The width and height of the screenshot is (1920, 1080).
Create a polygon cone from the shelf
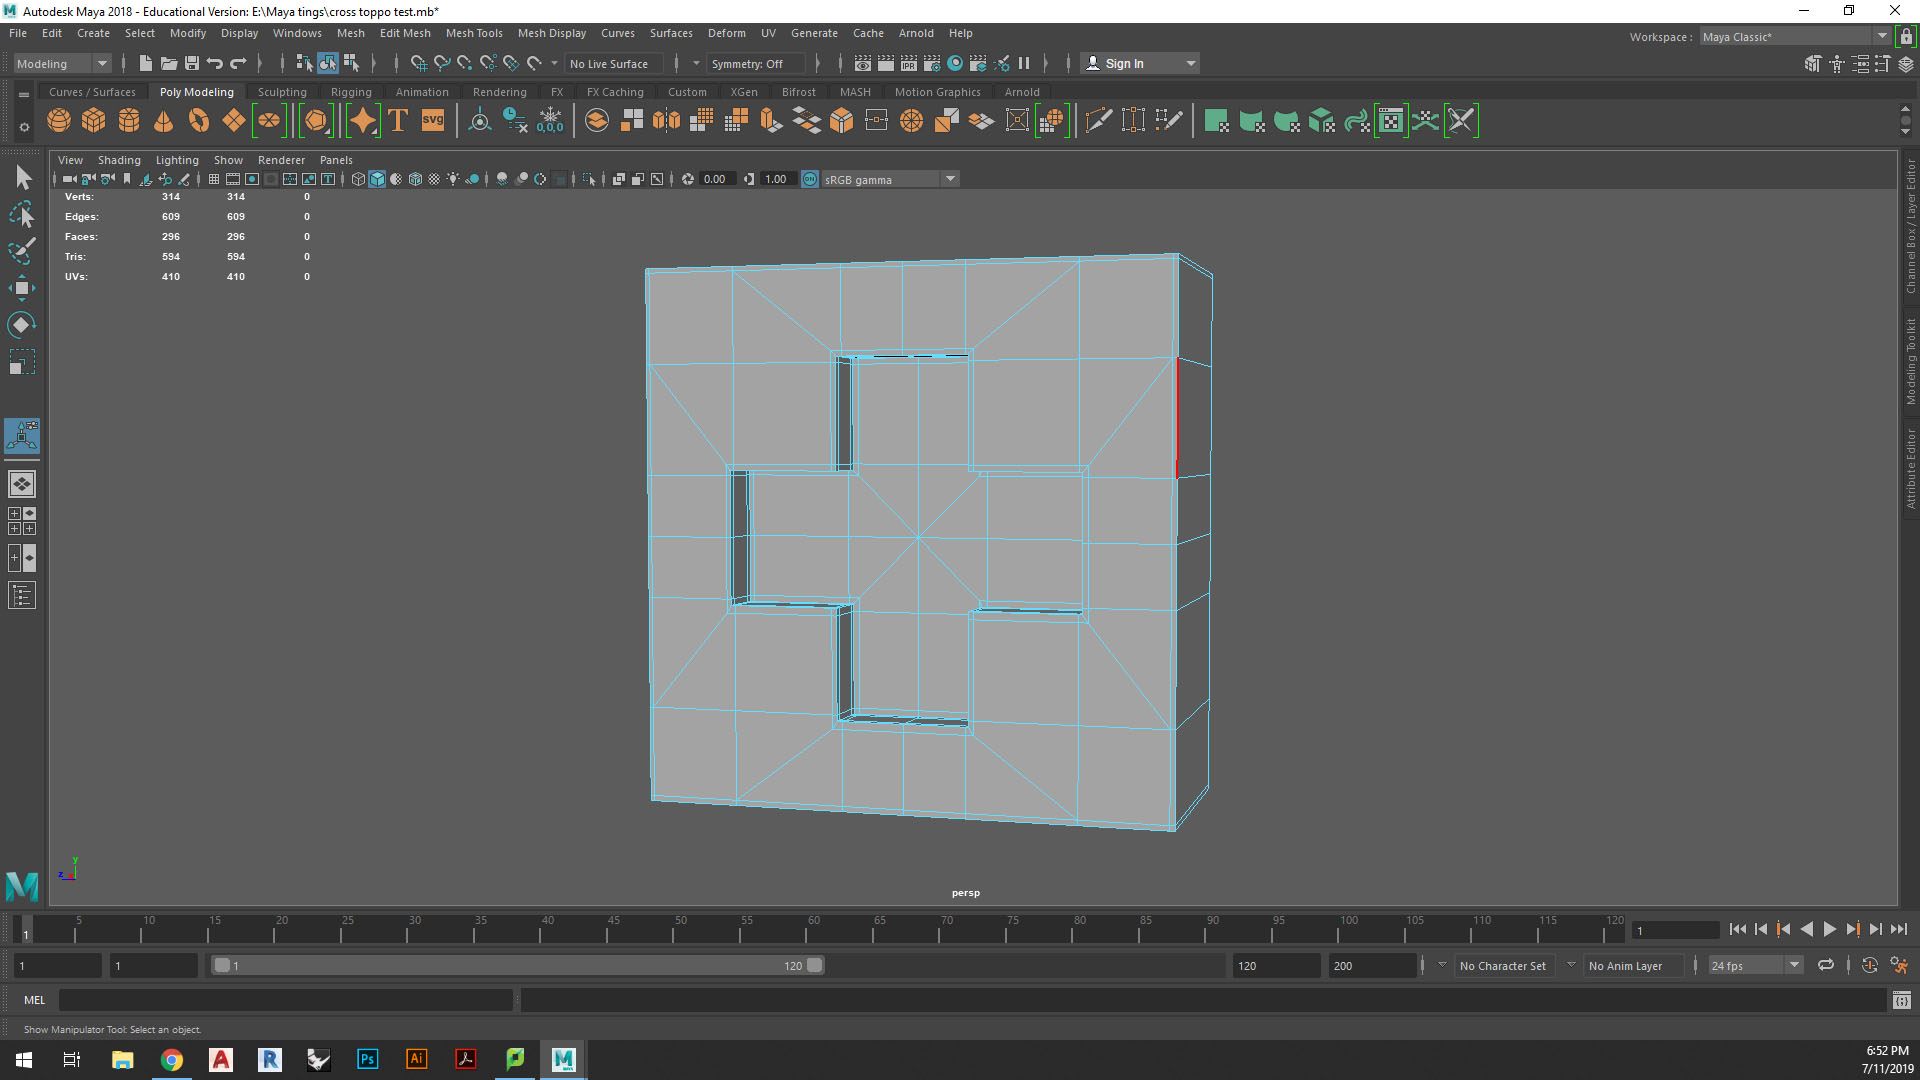pos(164,121)
